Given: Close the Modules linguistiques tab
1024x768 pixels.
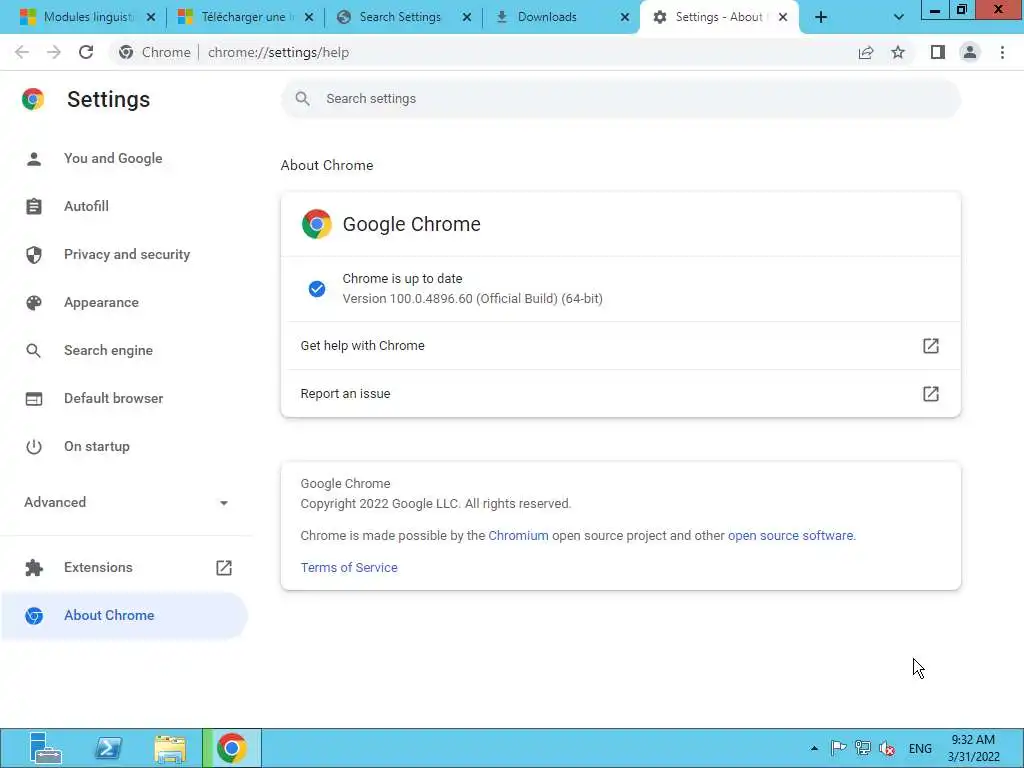Looking at the screenshot, I should [x=151, y=17].
